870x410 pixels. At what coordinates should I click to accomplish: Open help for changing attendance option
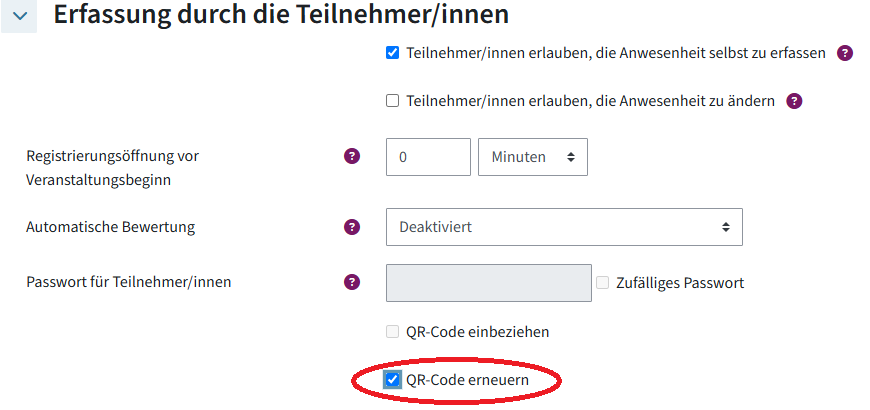(795, 100)
